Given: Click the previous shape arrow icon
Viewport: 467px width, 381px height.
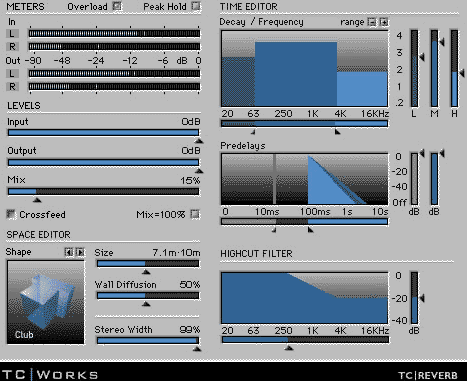Looking at the screenshot, I should (x=69, y=252).
